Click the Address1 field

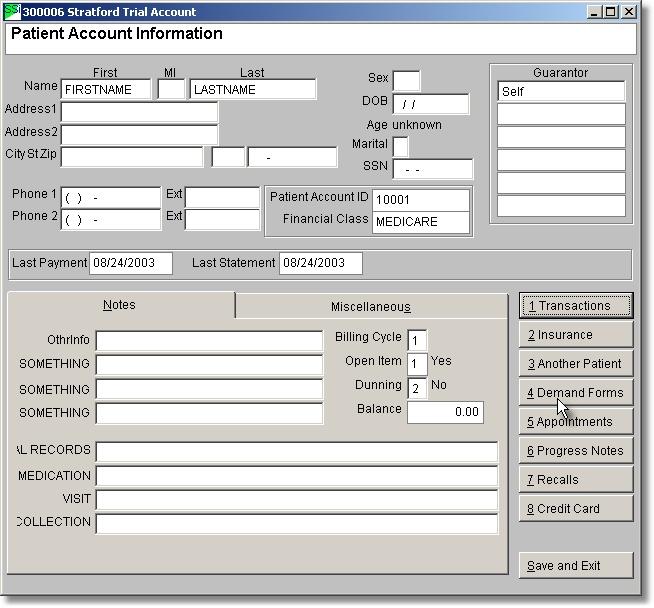coord(139,112)
